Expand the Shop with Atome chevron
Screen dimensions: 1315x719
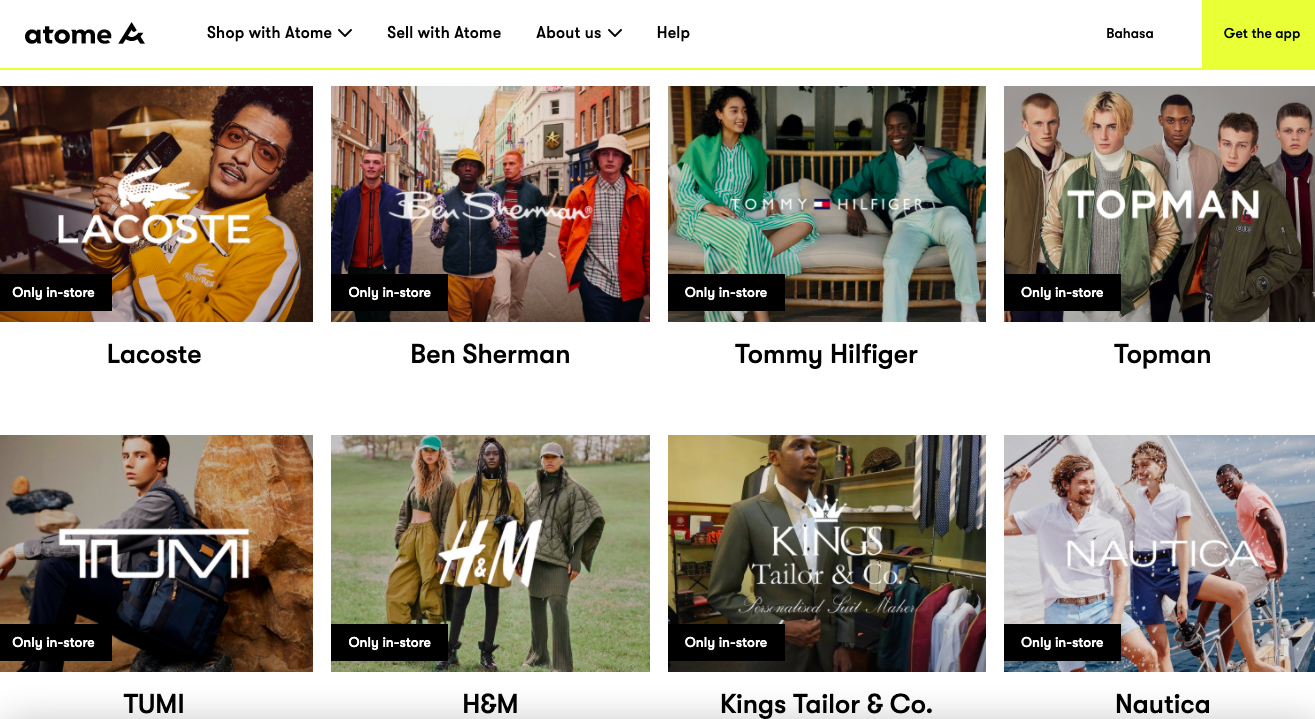point(345,33)
